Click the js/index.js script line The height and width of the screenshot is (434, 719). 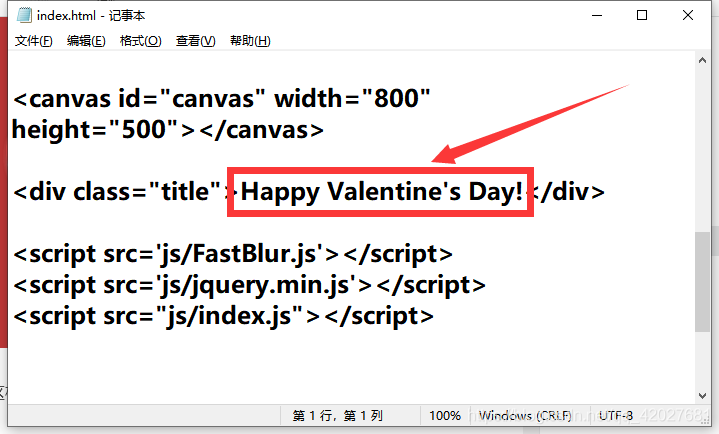pyautogui.click(x=223, y=317)
